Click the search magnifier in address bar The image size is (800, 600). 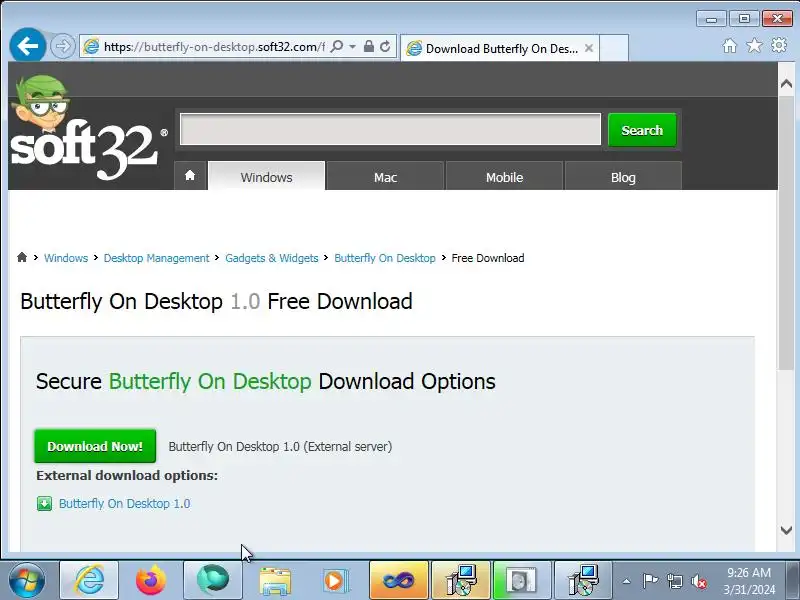337,46
